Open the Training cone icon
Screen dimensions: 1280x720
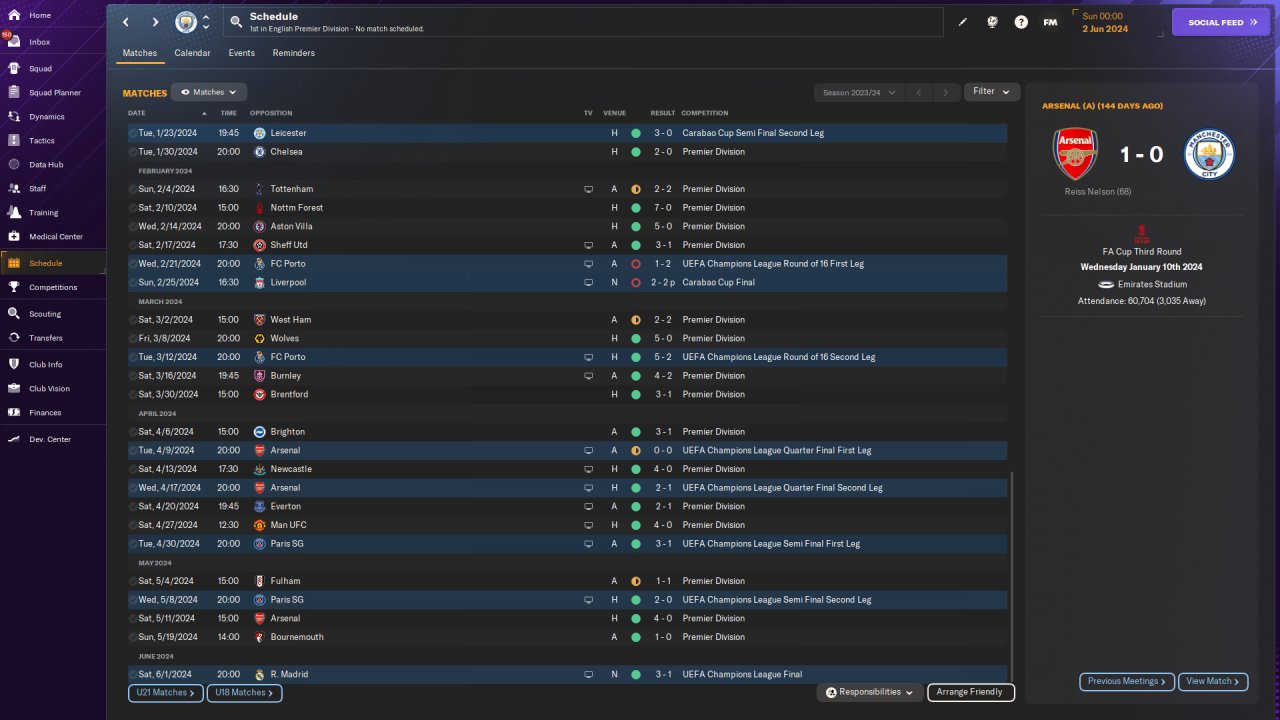14,213
